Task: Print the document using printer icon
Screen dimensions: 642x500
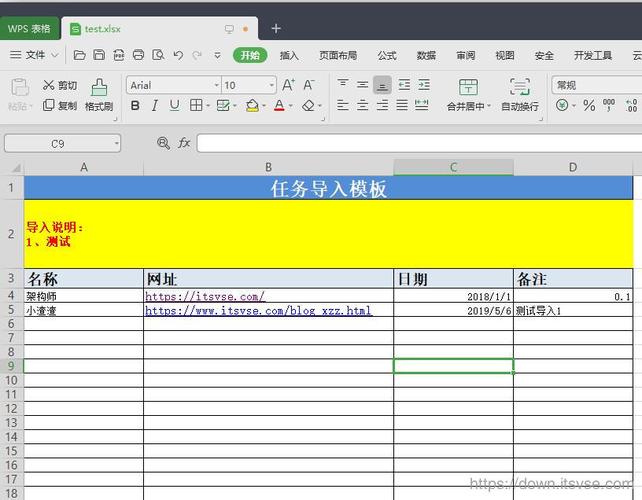Action: coord(138,55)
